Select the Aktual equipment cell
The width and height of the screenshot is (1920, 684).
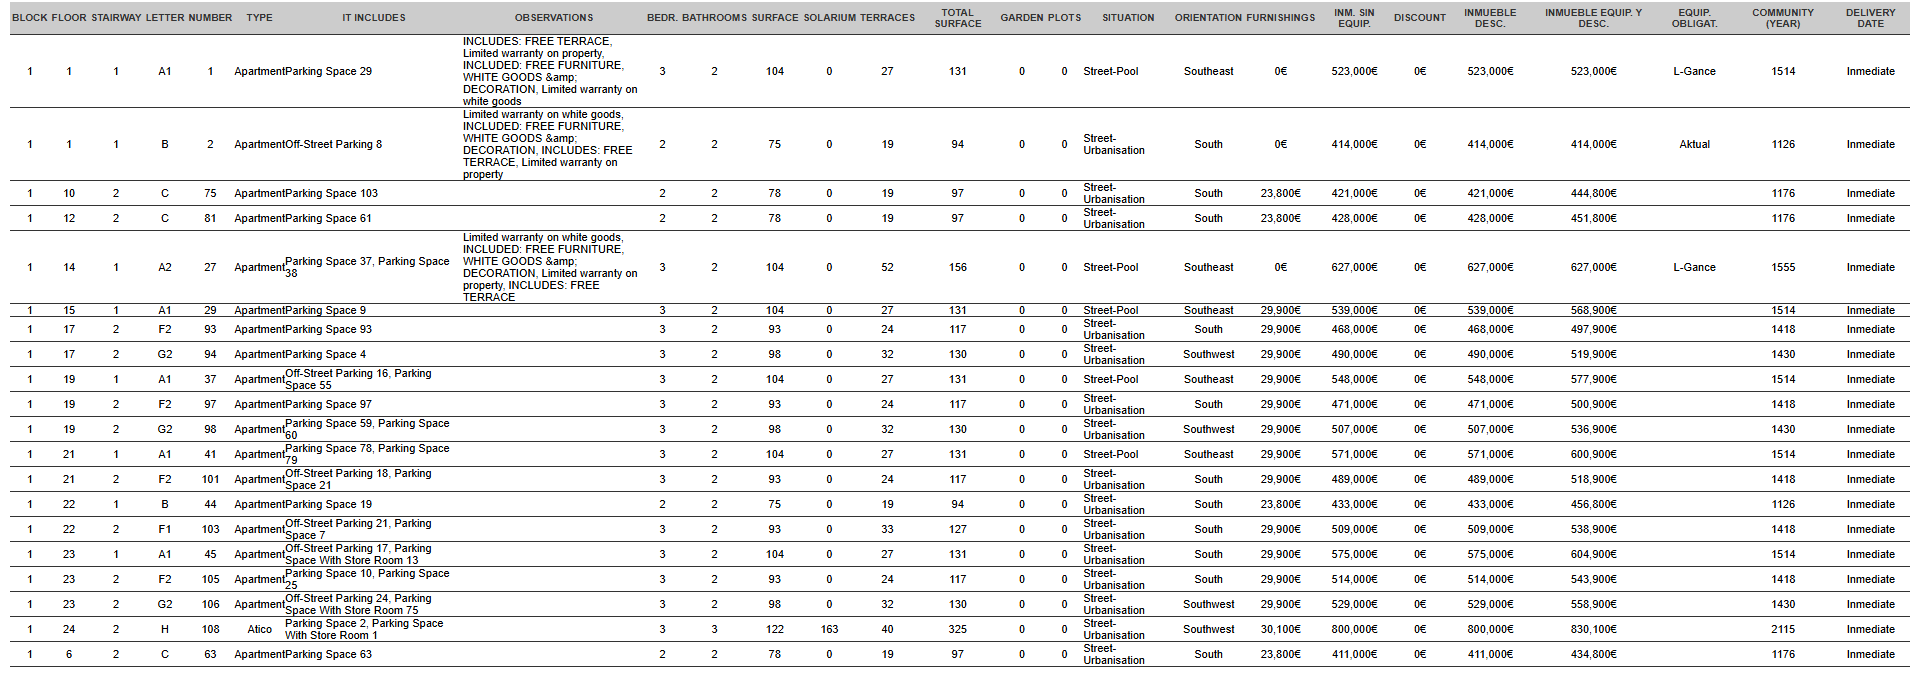pos(1694,145)
